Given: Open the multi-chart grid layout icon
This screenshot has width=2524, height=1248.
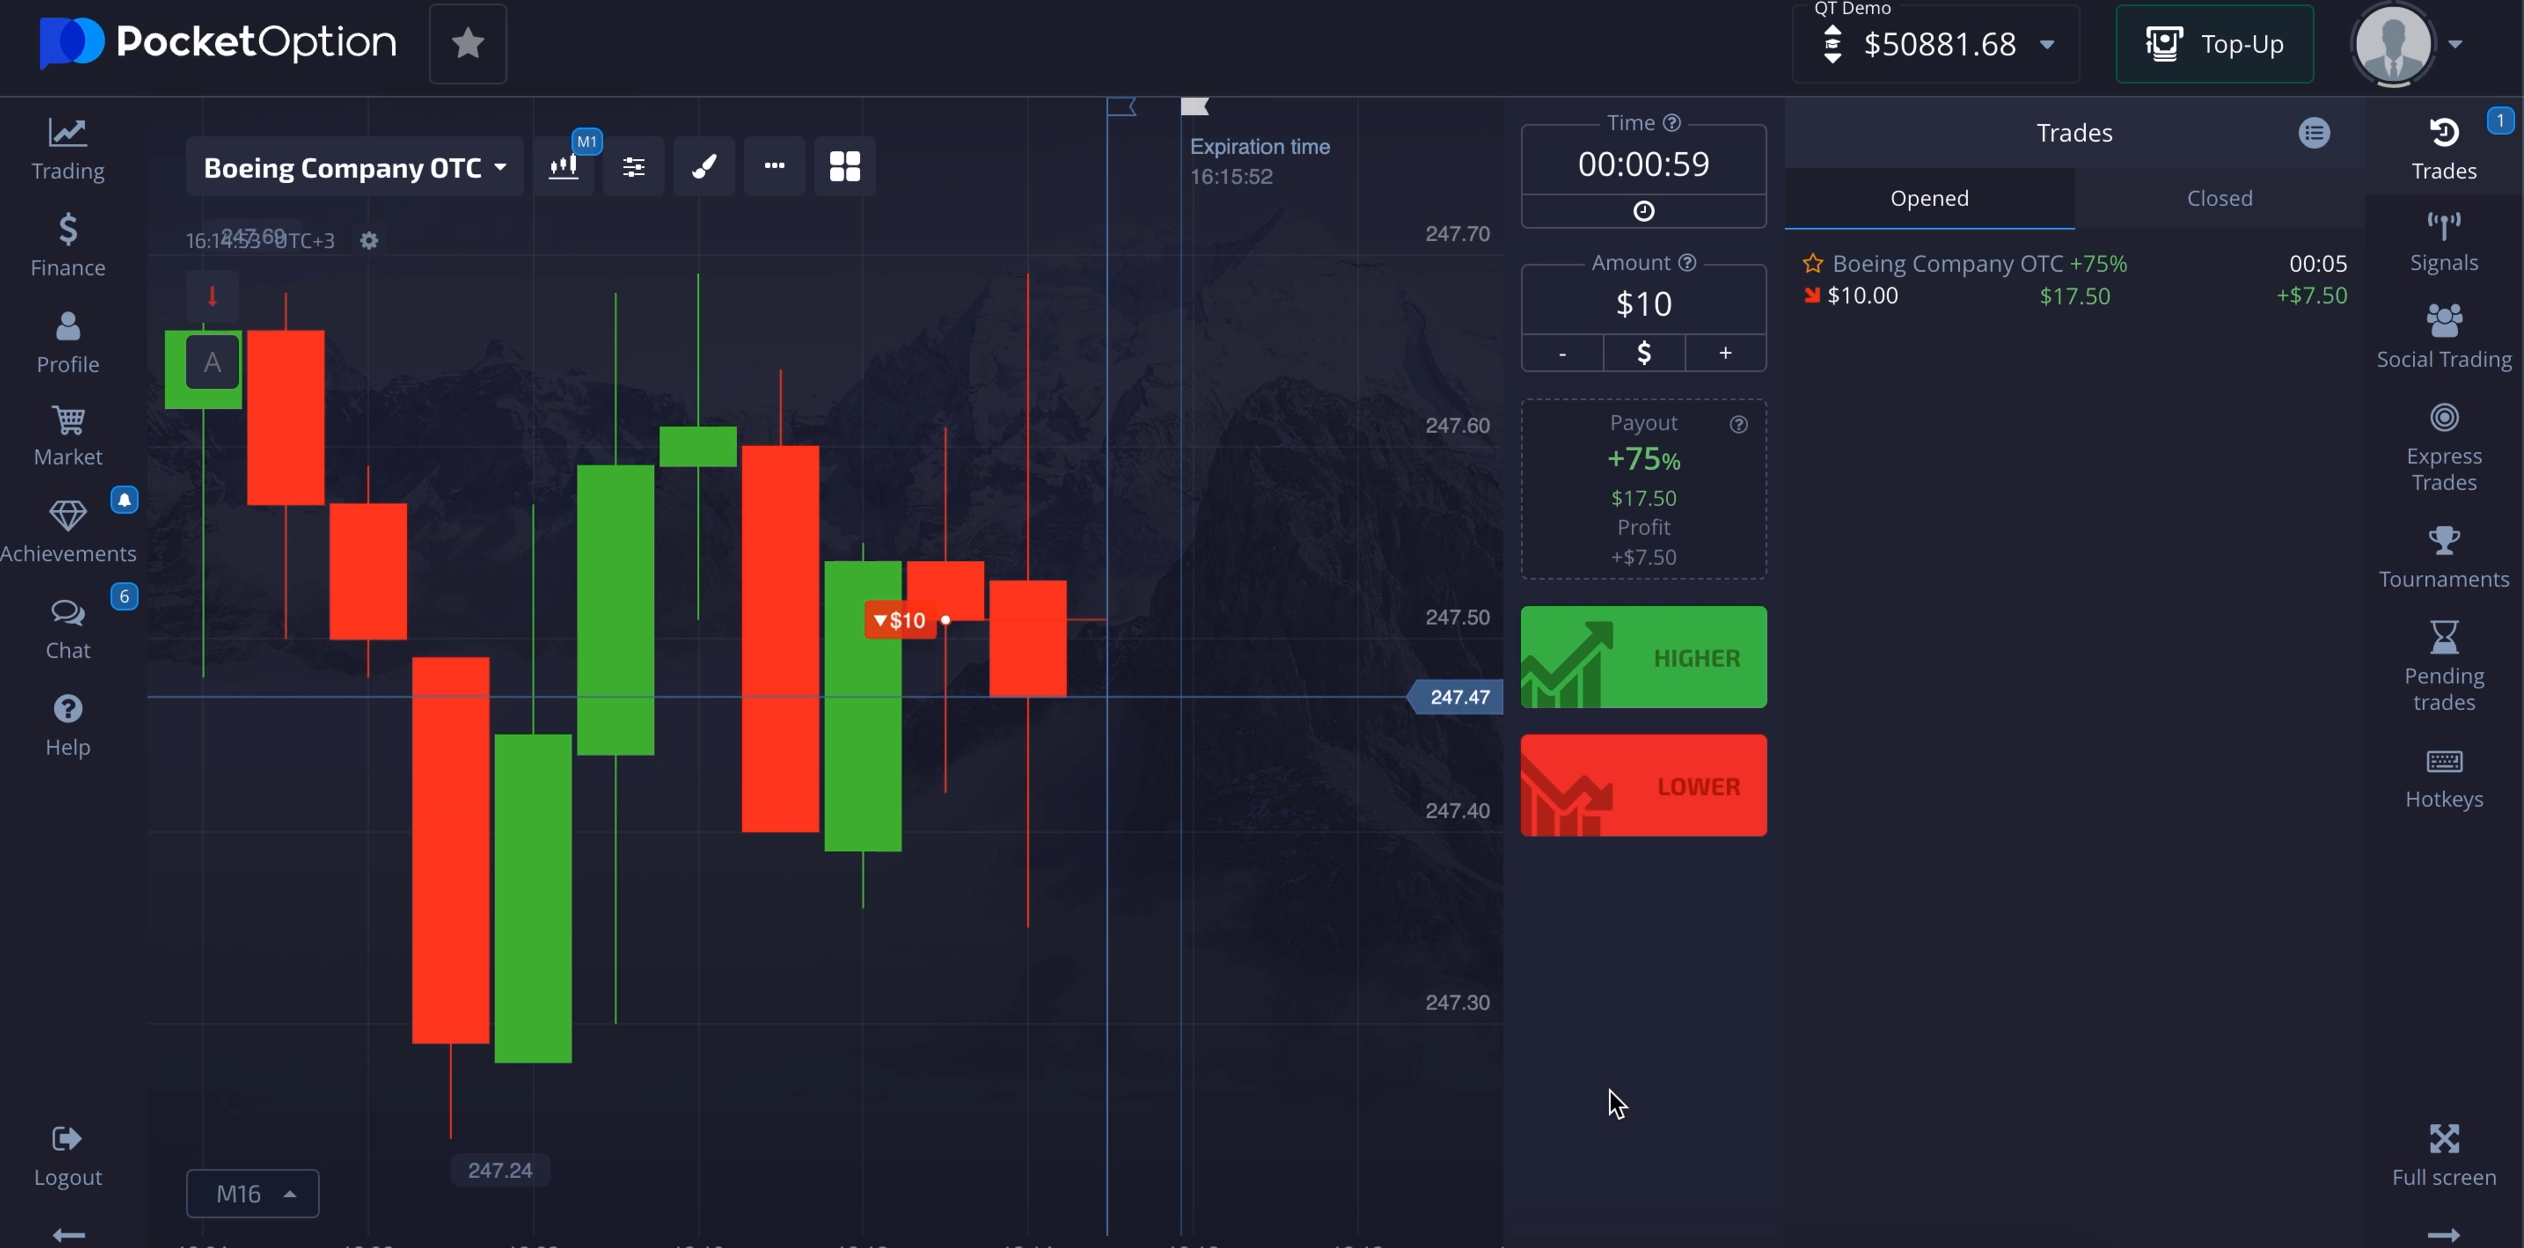Looking at the screenshot, I should (844, 167).
